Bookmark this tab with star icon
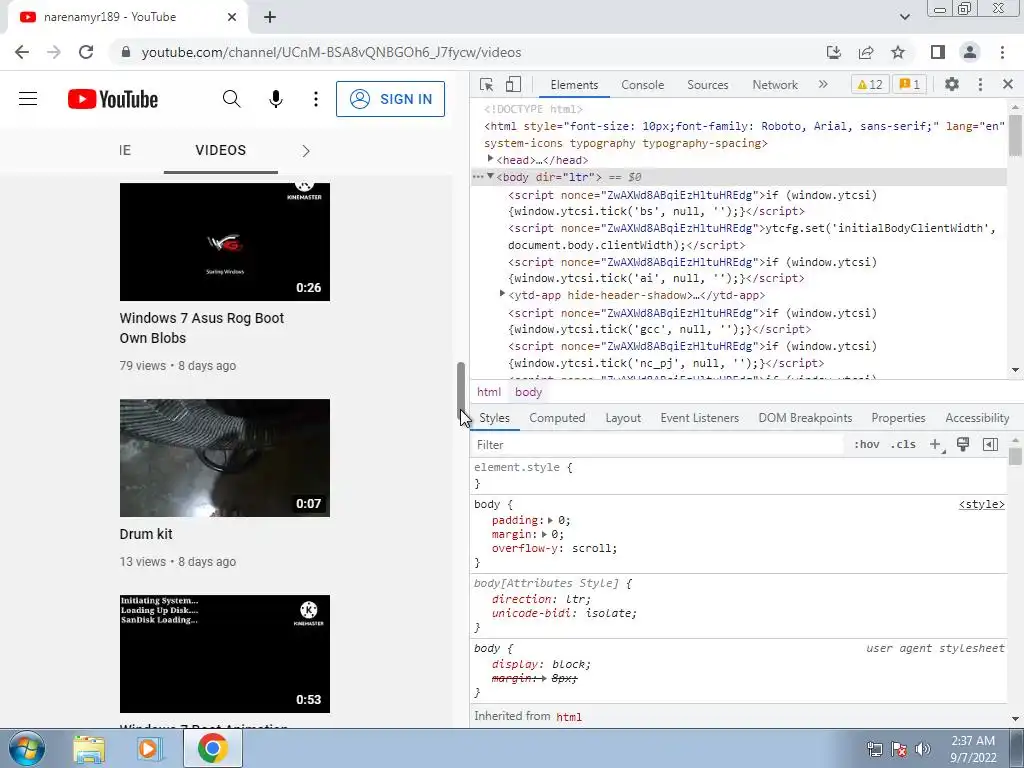This screenshot has height=768, width=1024. click(899, 52)
